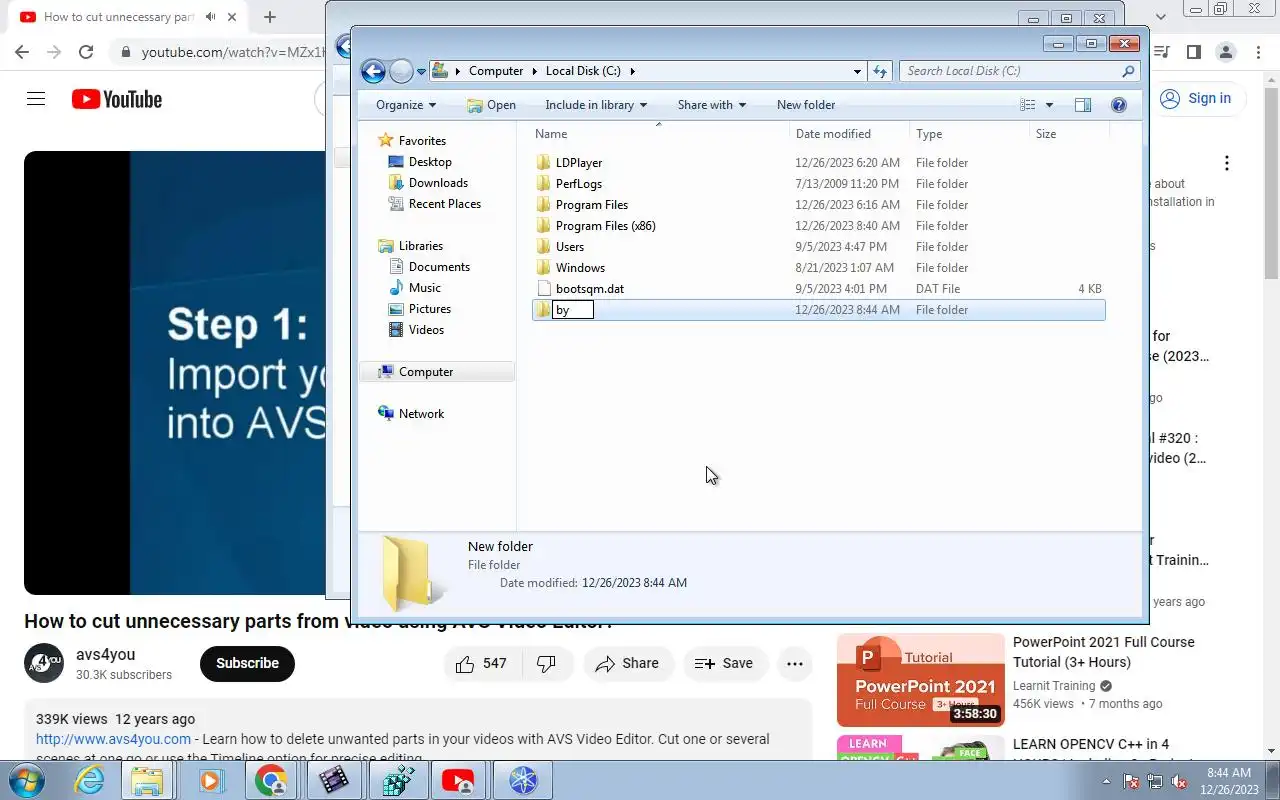Image resolution: width=1280 pixels, height=800 pixels.
Task: Click the taskbar clock showing 8:44 AM
Action: [1229, 781]
